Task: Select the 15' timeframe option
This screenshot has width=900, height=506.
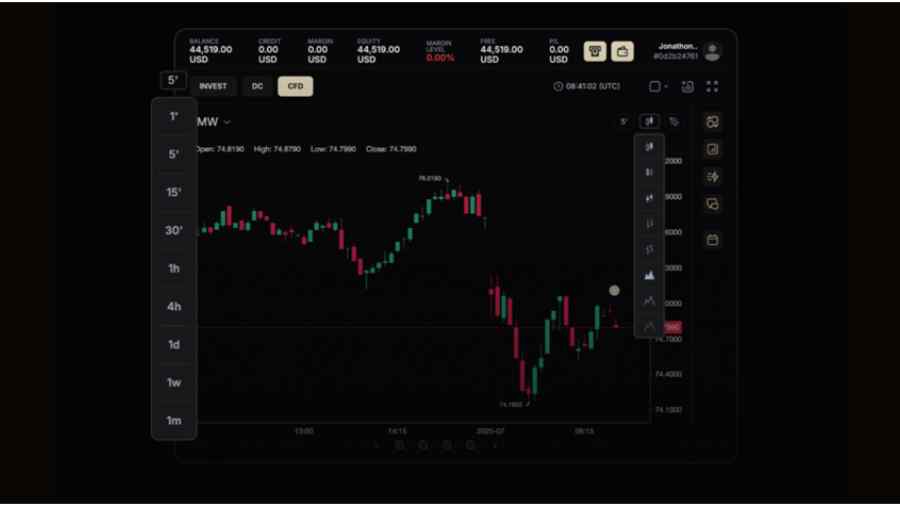Action: (x=173, y=192)
